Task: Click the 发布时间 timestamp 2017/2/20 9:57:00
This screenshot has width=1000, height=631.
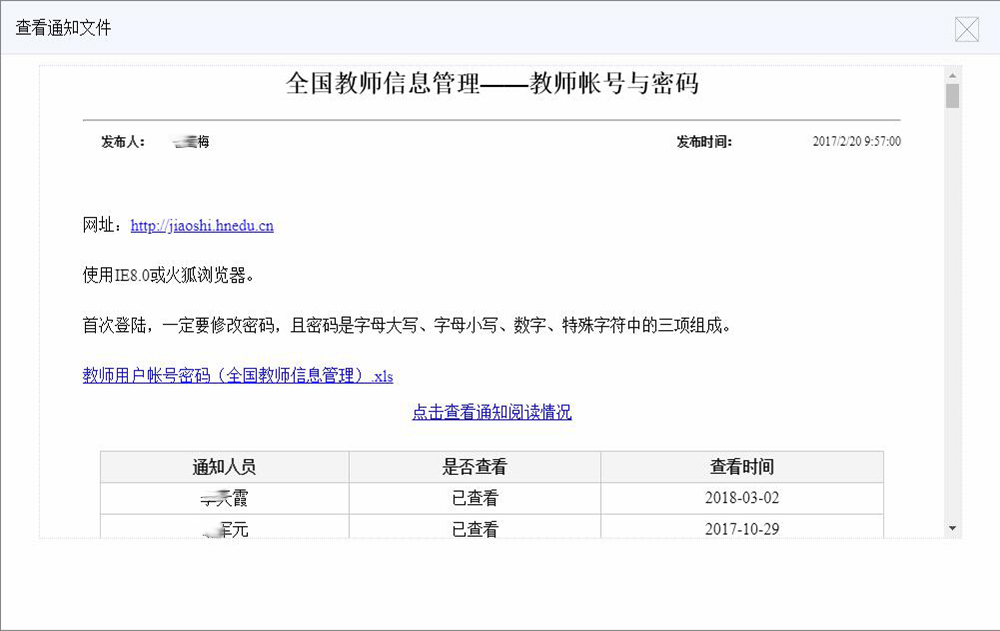Action: (856, 142)
